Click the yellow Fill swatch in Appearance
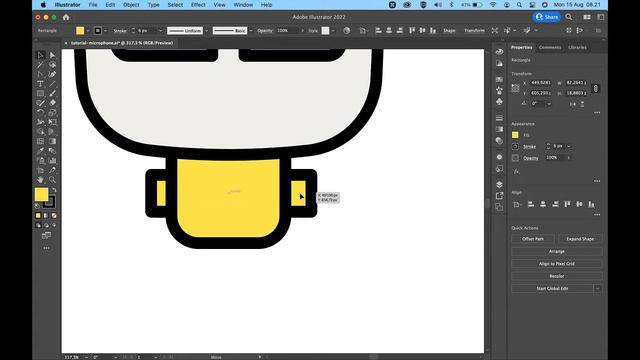640x360 pixels. click(x=515, y=135)
